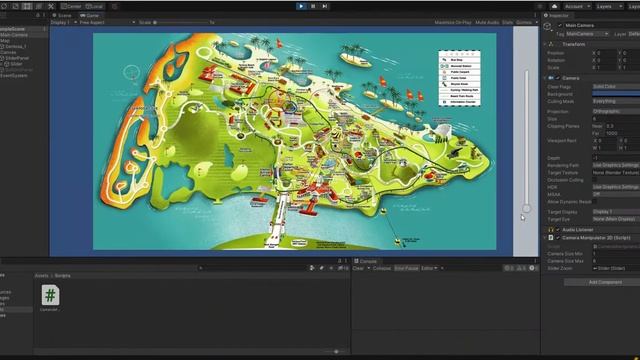
Task: Open the Free Aspect dropdown
Action: pos(107,22)
